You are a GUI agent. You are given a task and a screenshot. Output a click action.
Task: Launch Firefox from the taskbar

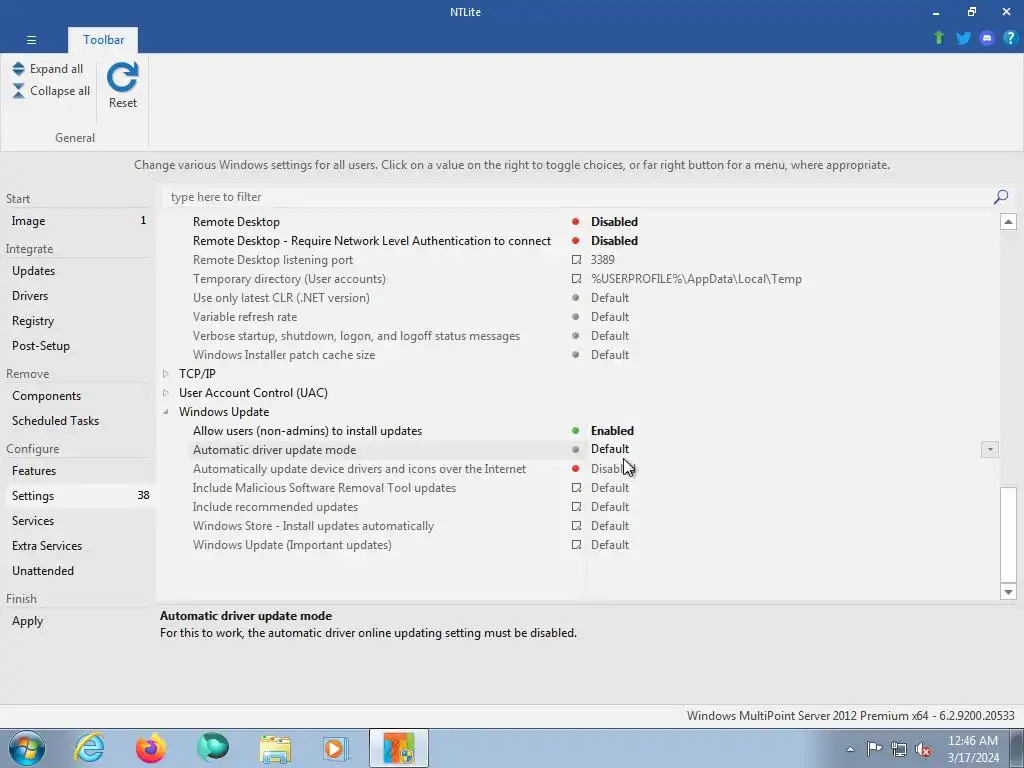(x=151, y=748)
